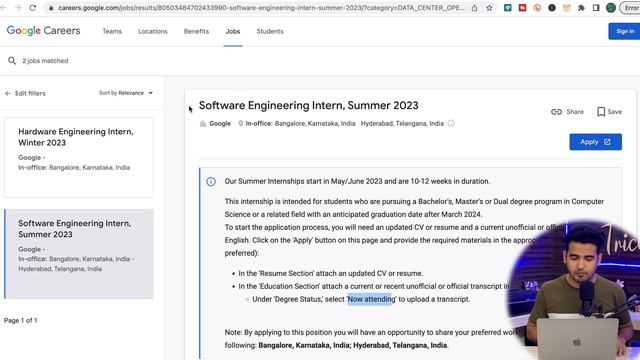
Task: Select the Software Engineering Intern, Summer 2023 card
Action: point(79,254)
